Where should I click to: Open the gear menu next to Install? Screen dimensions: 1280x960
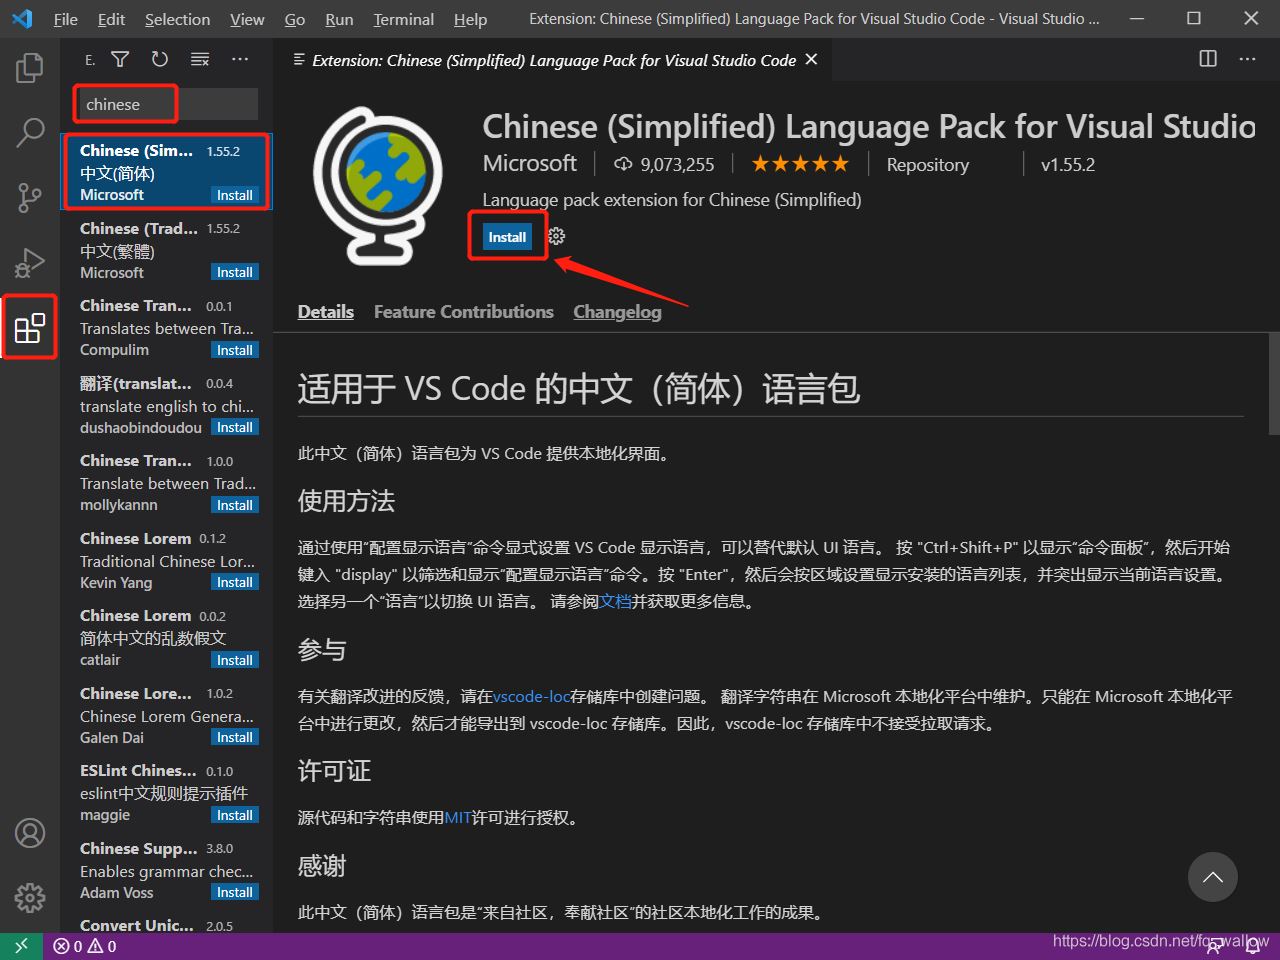(556, 236)
